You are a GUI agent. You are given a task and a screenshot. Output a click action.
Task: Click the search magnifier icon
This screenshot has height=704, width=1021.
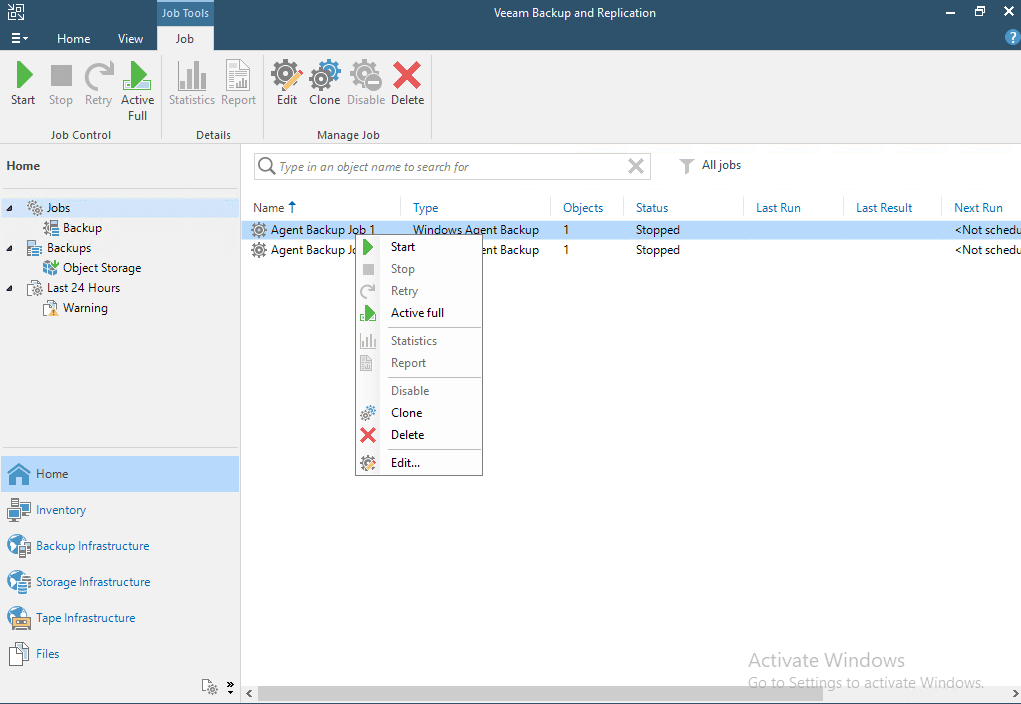tap(266, 166)
